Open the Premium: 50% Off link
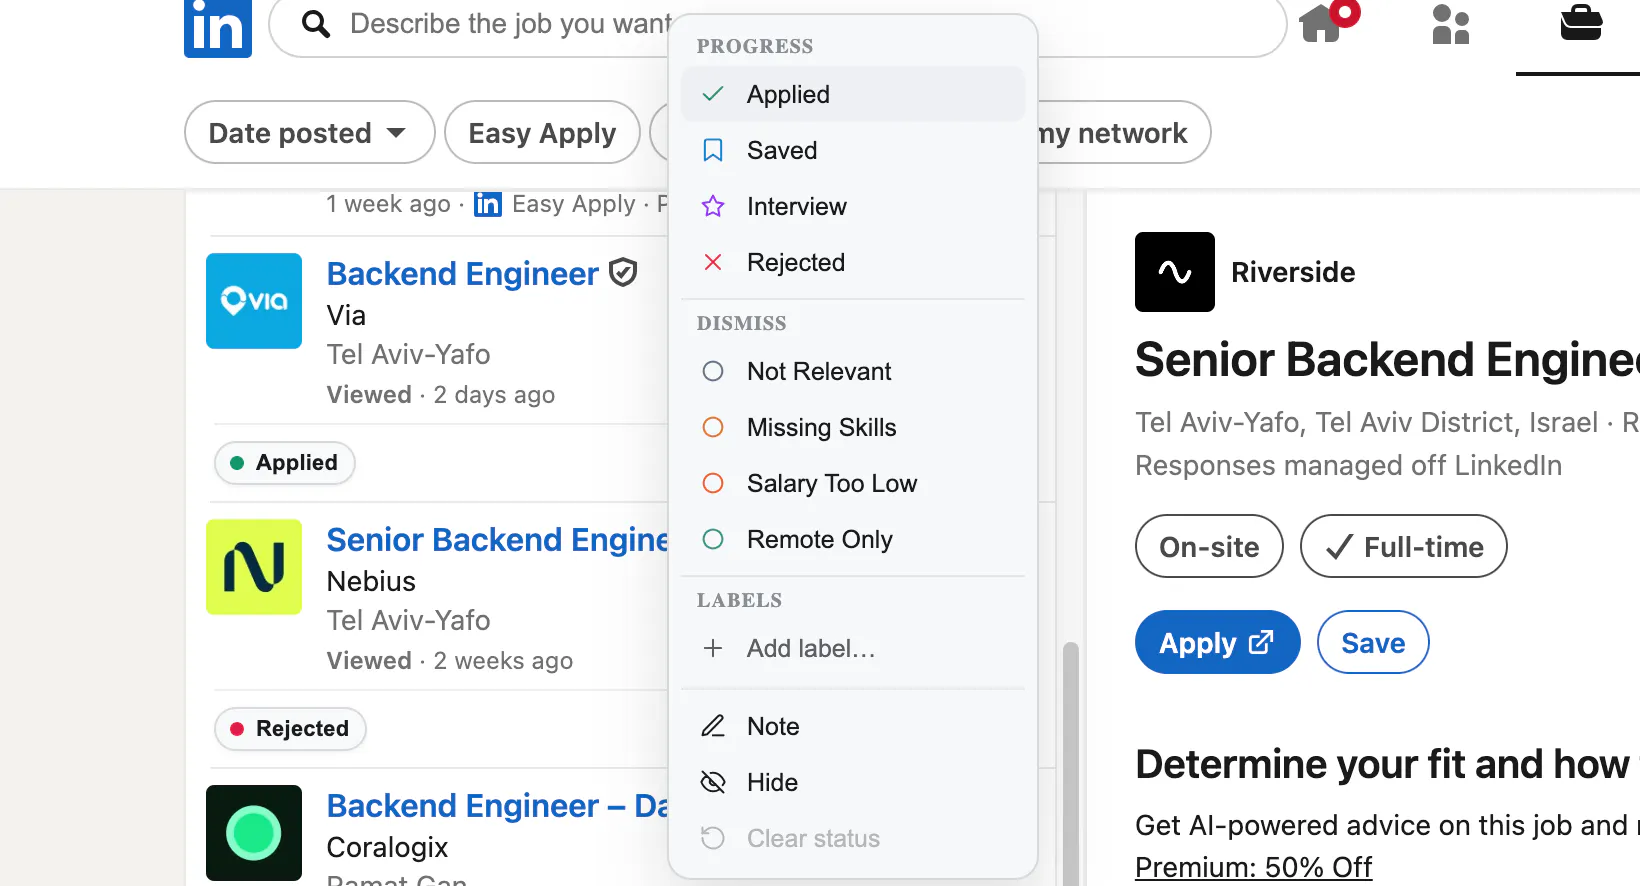 click(1254, 867)
